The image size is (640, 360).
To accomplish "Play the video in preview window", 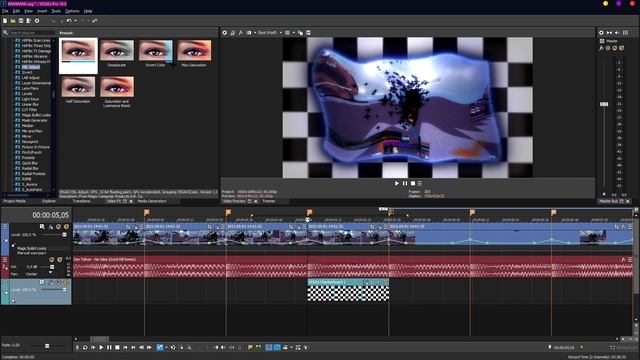I will (397, 183).
